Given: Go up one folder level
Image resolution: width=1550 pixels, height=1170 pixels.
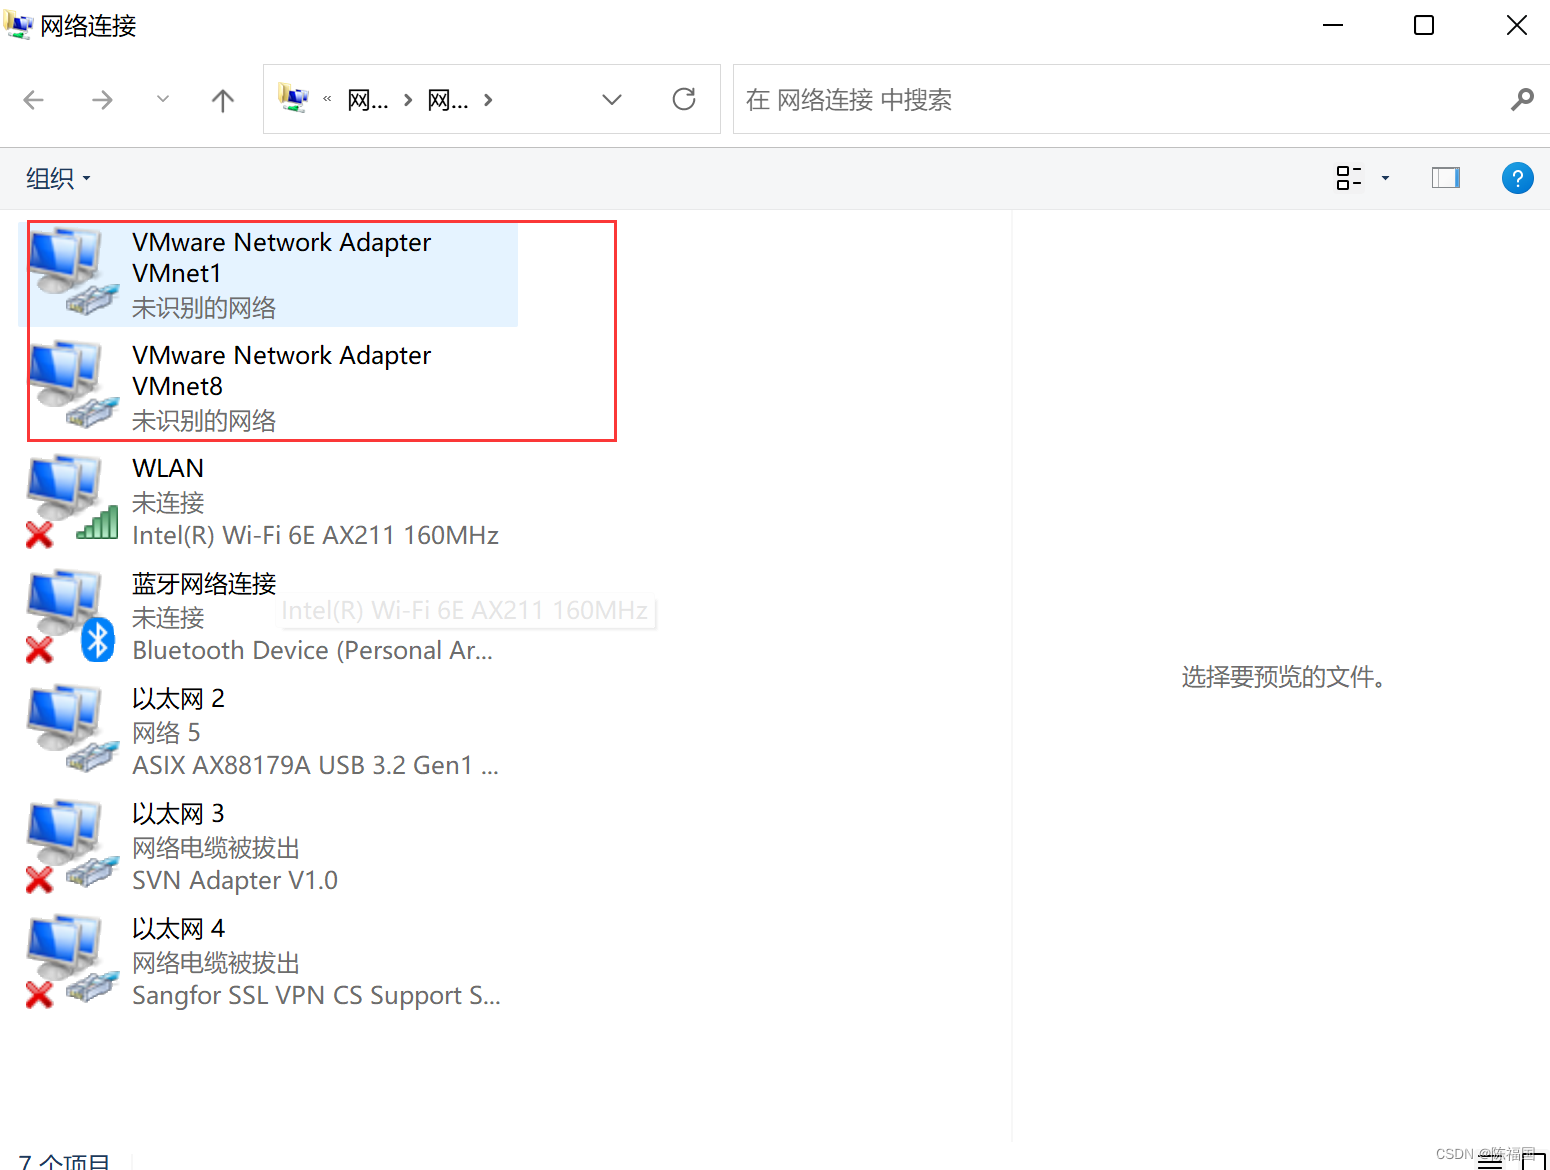Looking at the screenshot, I should [x=223, y=99].
